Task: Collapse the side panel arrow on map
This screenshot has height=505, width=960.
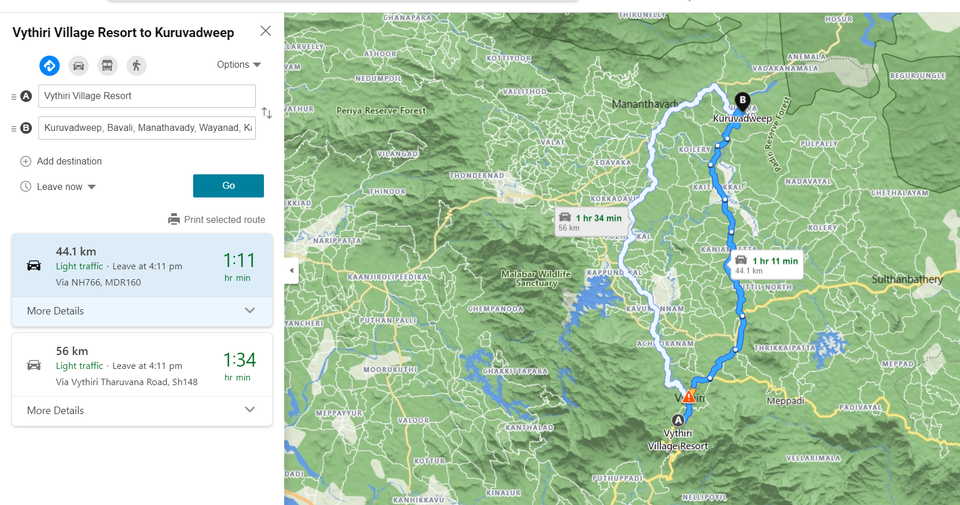Action: tap(291, 270)
